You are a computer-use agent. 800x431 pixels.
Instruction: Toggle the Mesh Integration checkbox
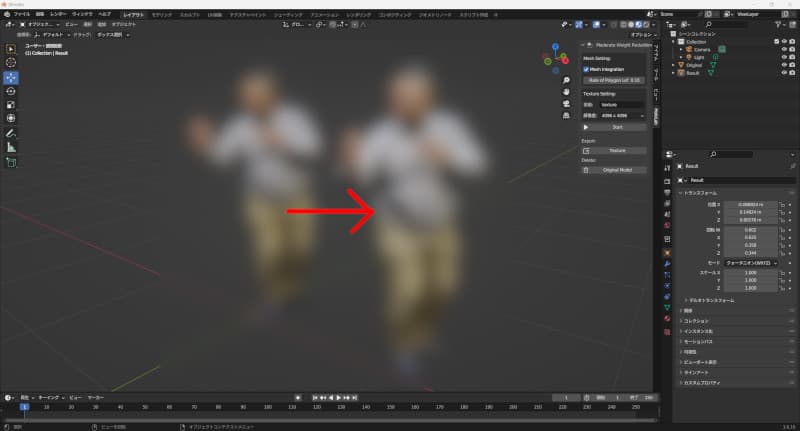(586, 69)
